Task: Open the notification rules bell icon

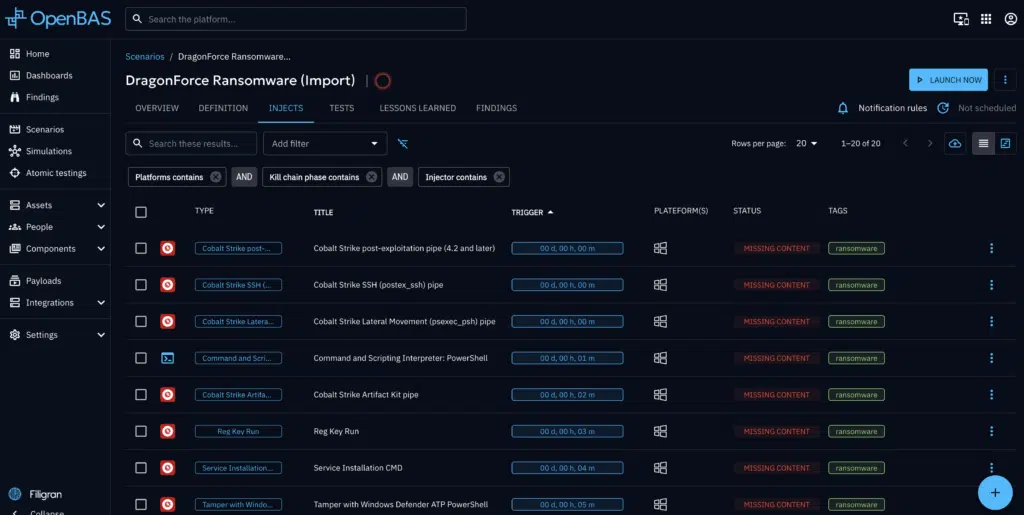Action: click(843, 108)
